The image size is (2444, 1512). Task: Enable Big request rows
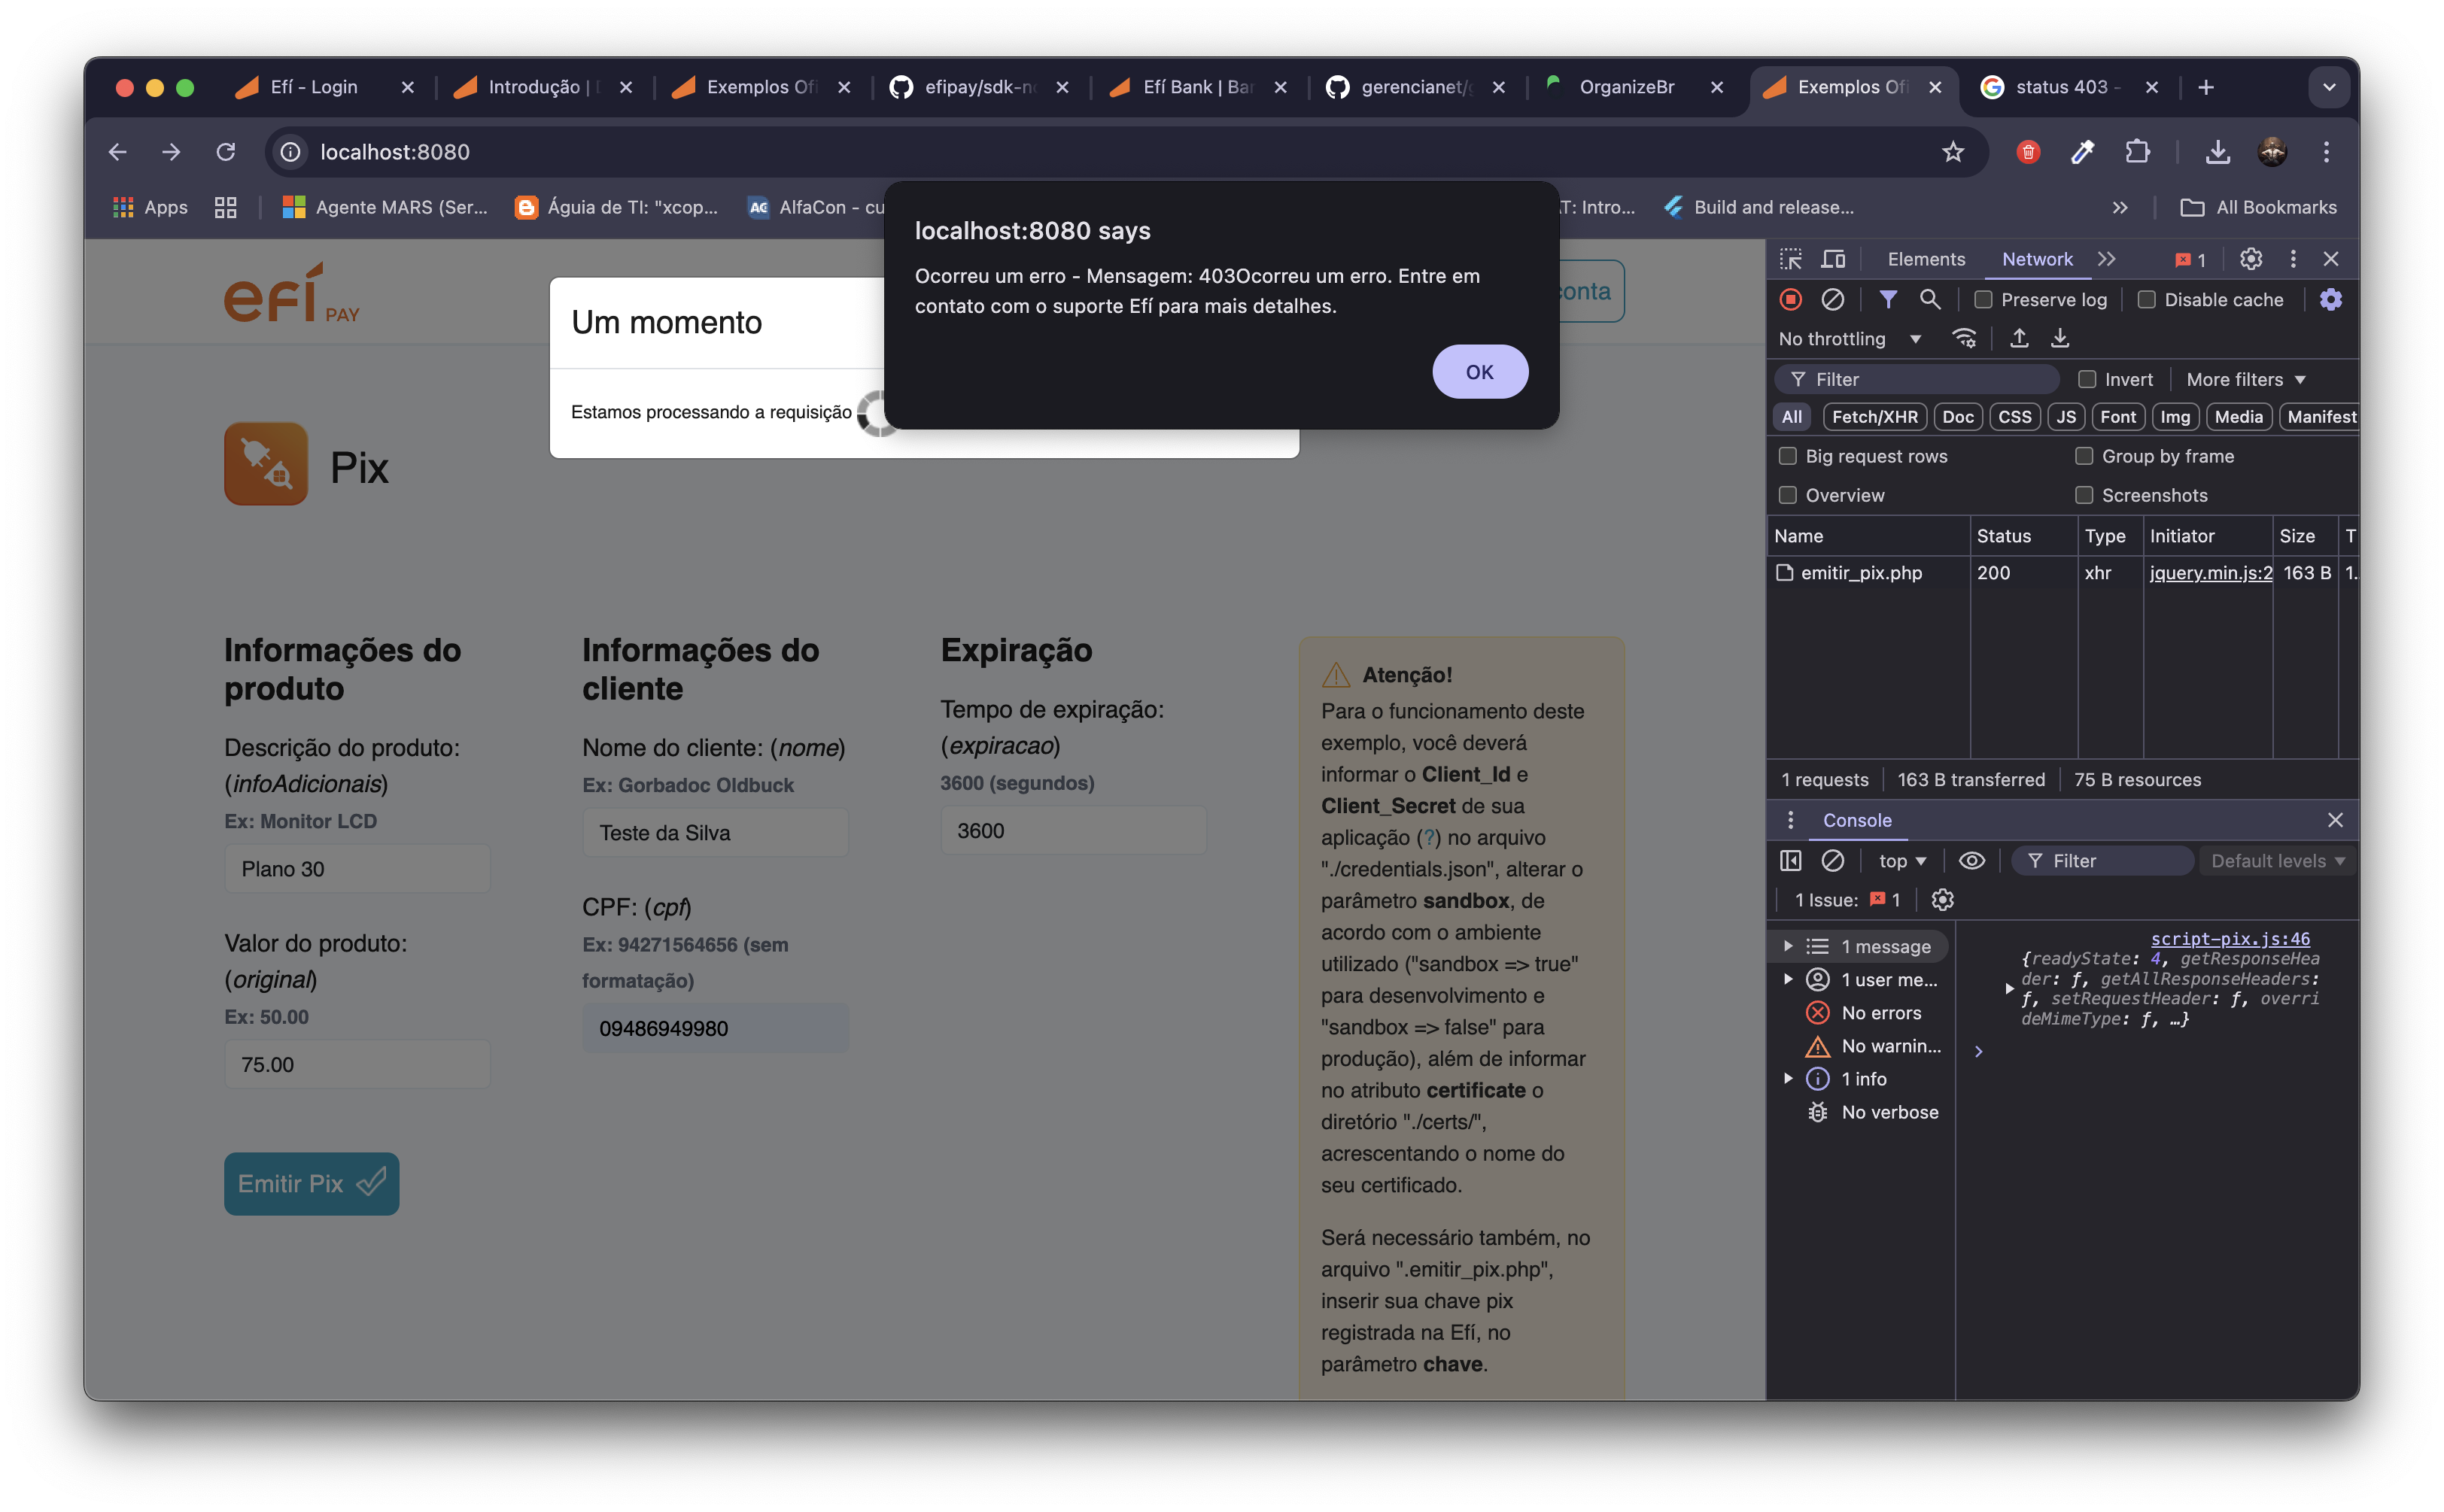click(1788, 456)
